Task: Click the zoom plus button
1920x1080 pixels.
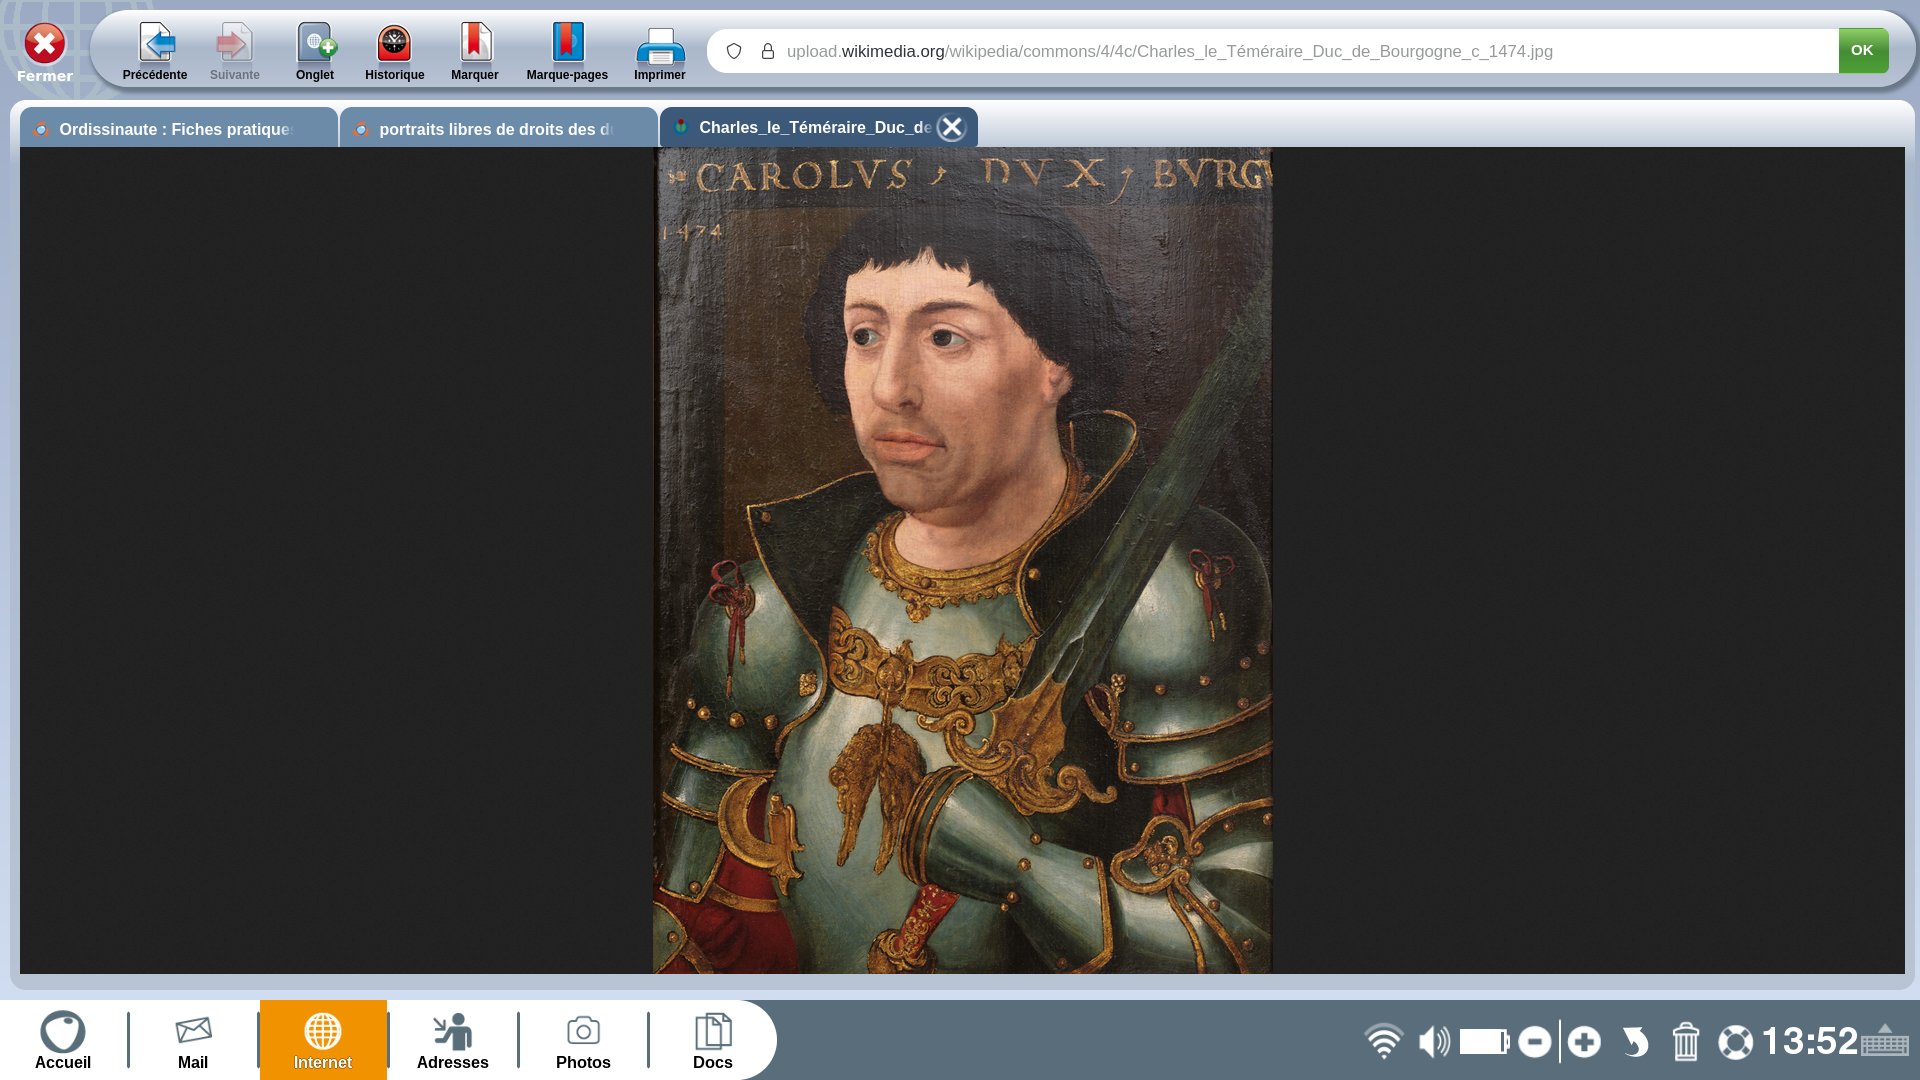Action: [x=1584, y=1042]
